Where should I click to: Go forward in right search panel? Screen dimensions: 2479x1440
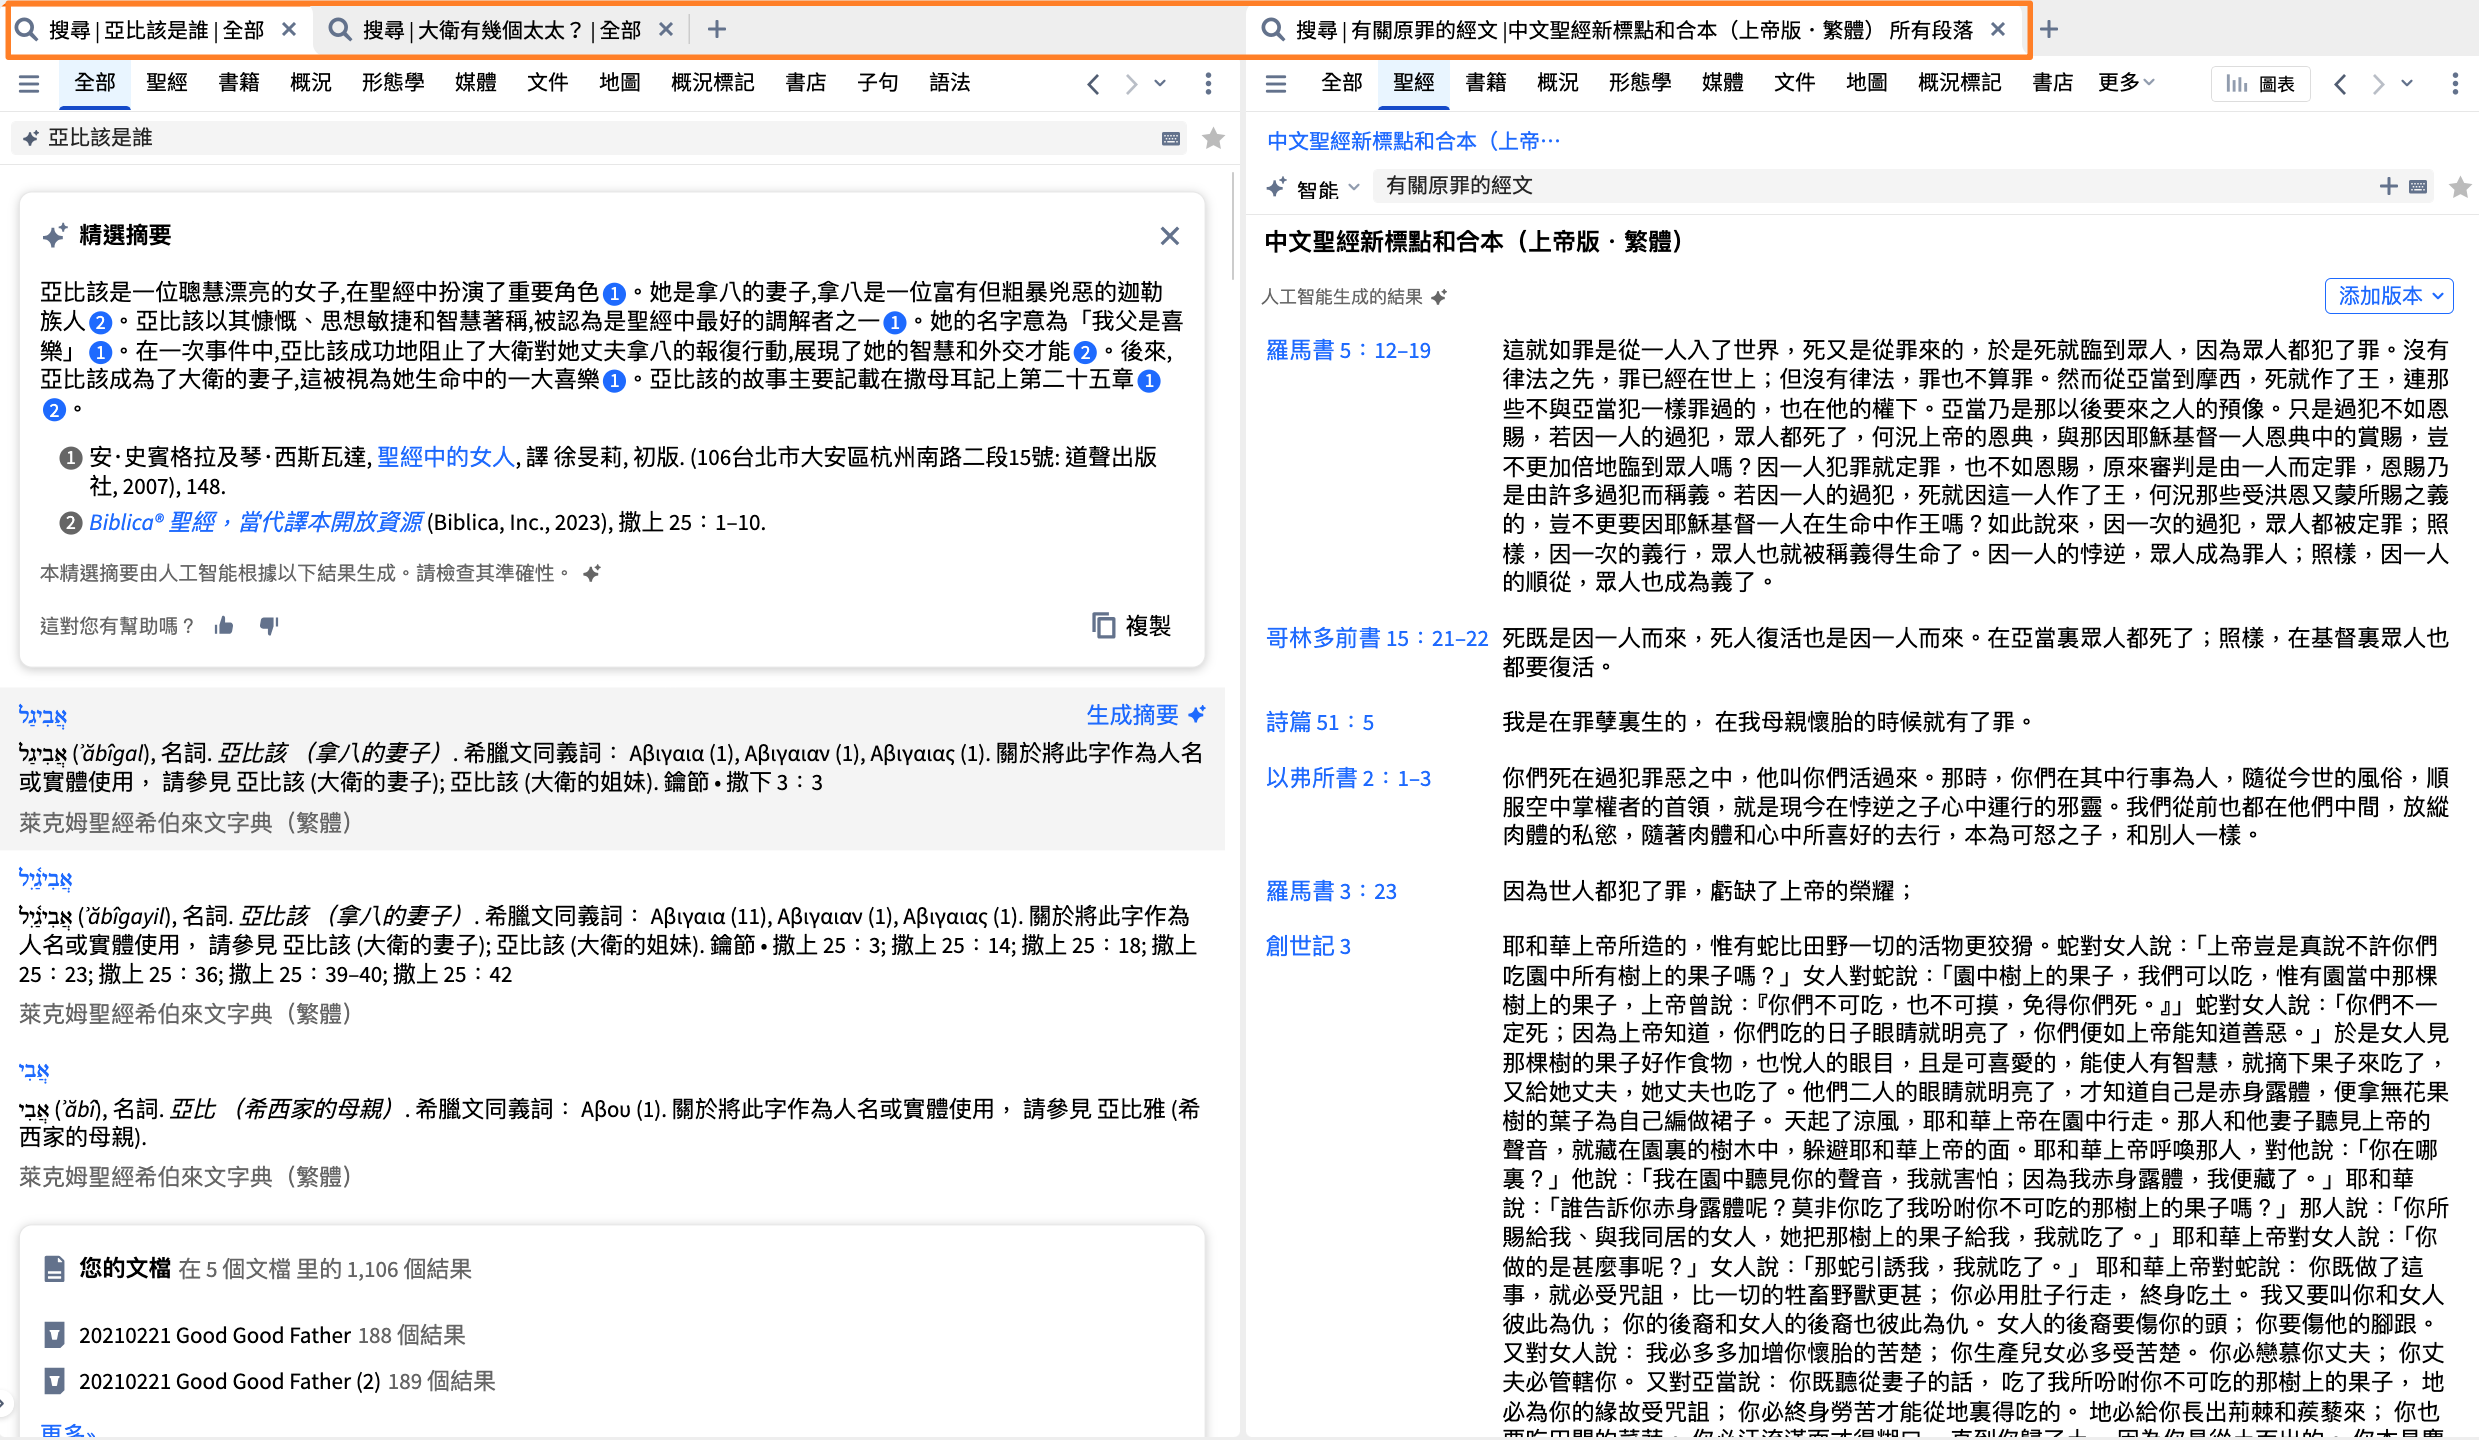click(2377, 84)
